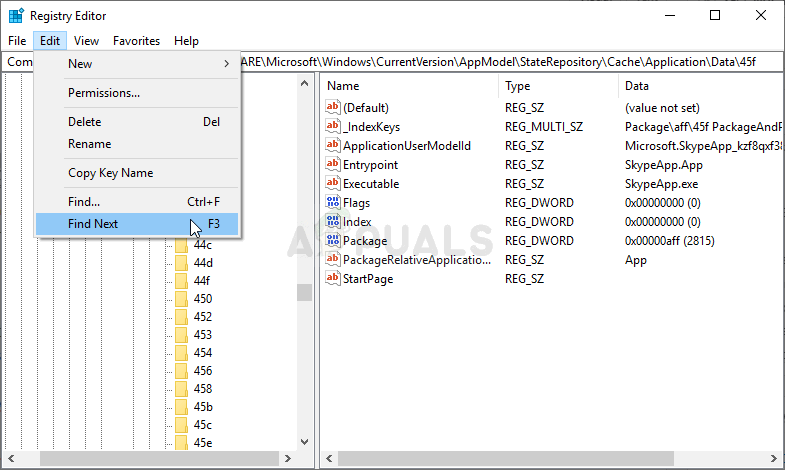Choose Copy Key Name
The image size is (785, 470).
point(137,173)
